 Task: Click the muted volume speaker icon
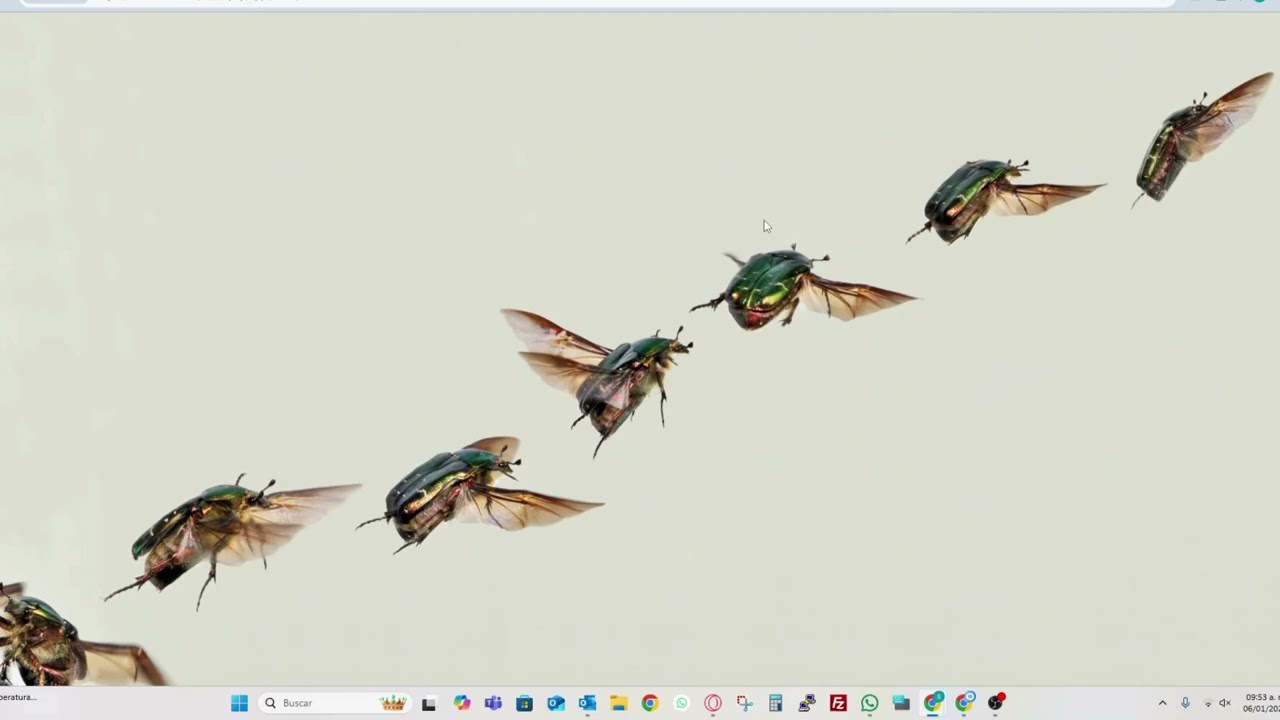coord(1225,703)
